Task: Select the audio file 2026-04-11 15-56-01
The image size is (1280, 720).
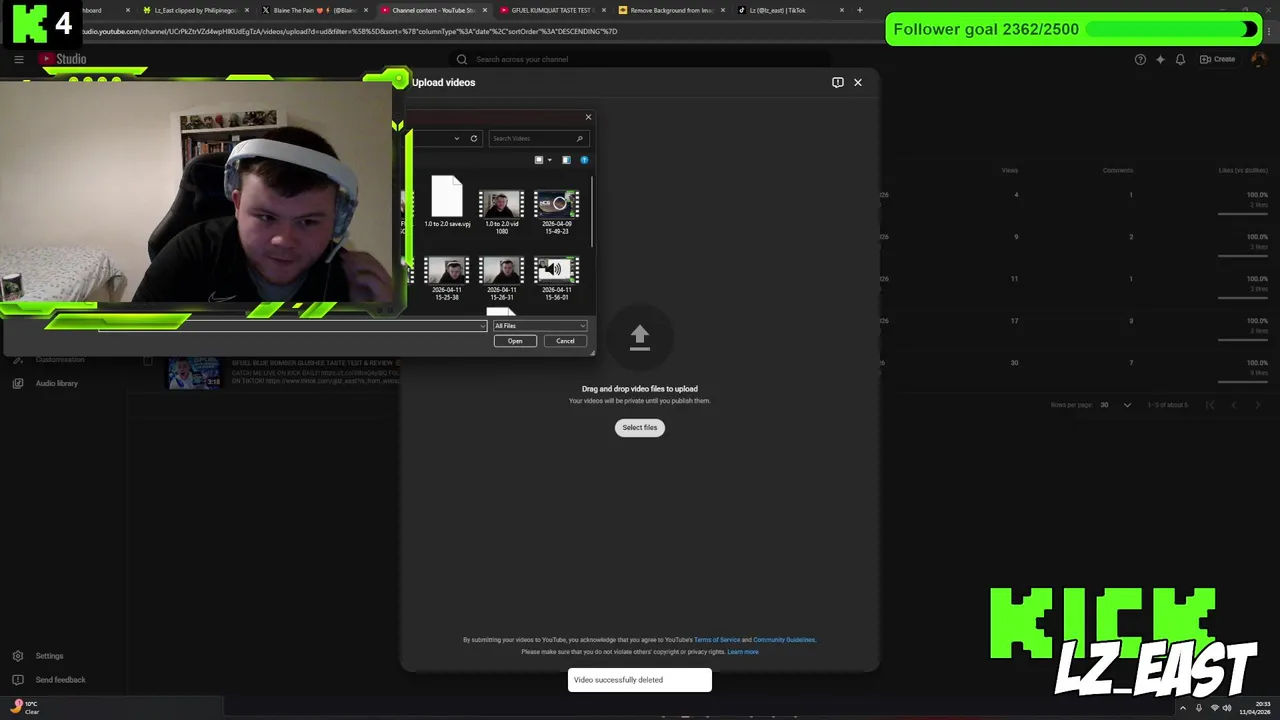Action: 557,279
